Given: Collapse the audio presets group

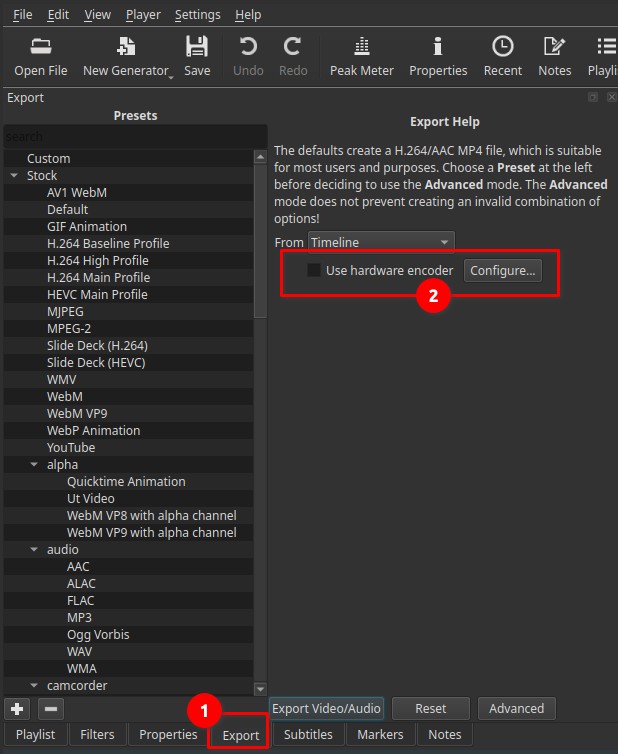Looking at the screenshot, I should click(x=34, y=550).
